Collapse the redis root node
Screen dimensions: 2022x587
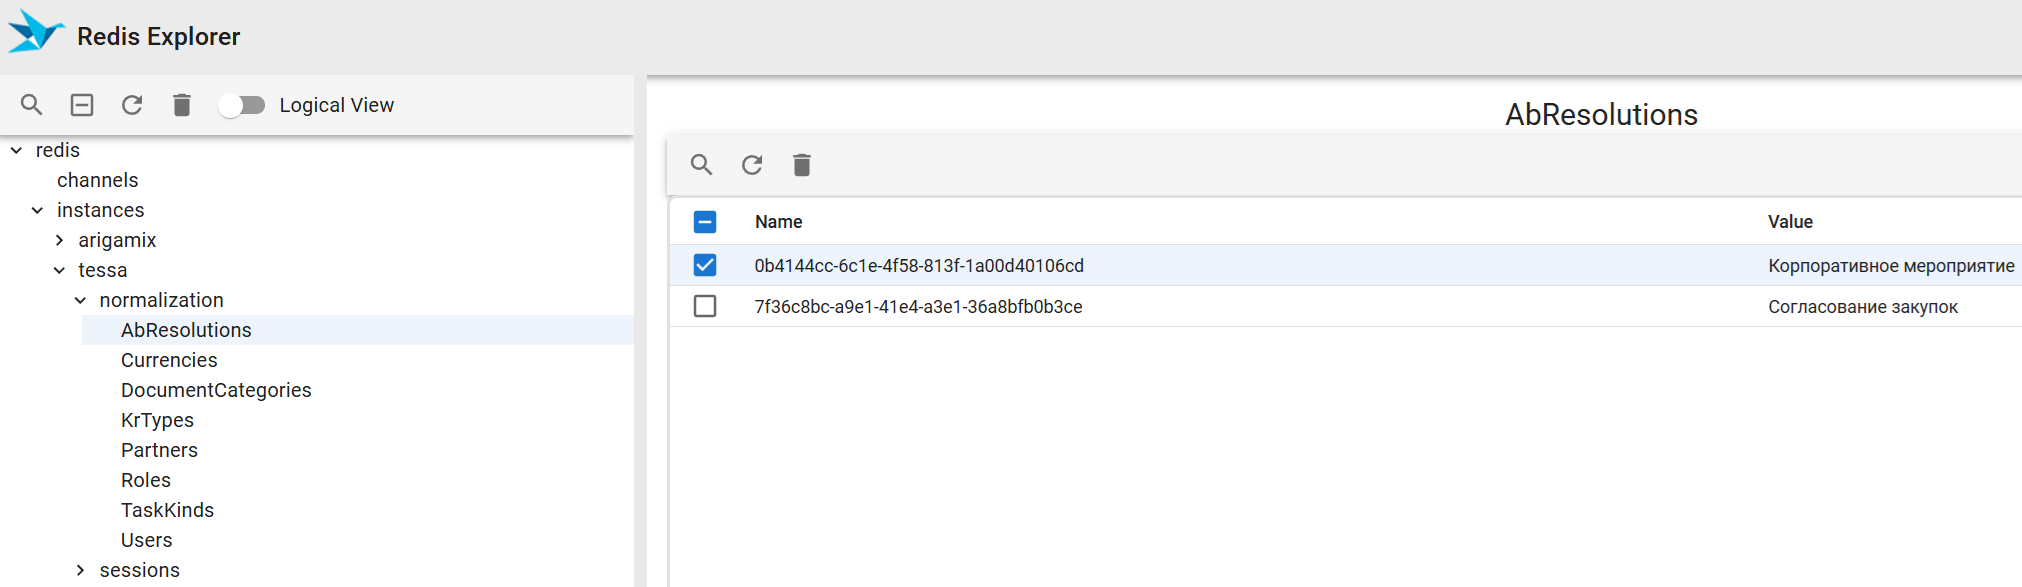[17, 151]
